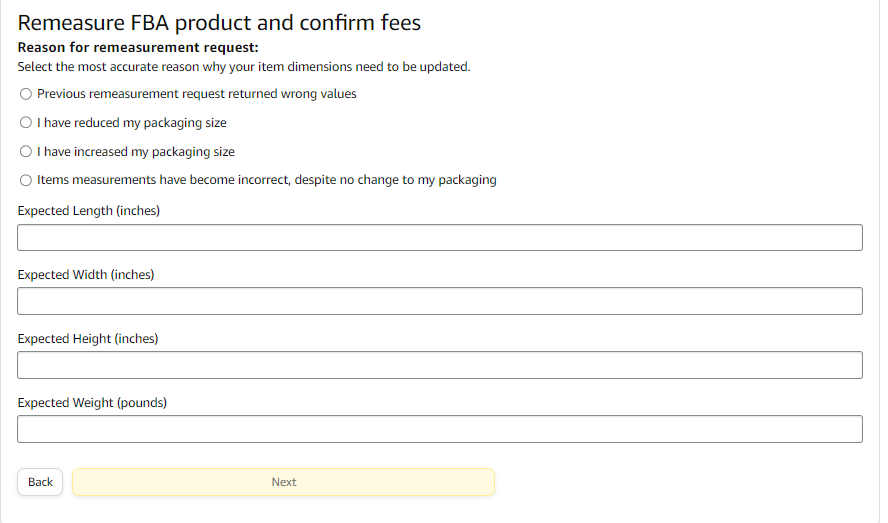
Task: Click the 'Expected Length (inches)' label text
Action: click(89, 211)
